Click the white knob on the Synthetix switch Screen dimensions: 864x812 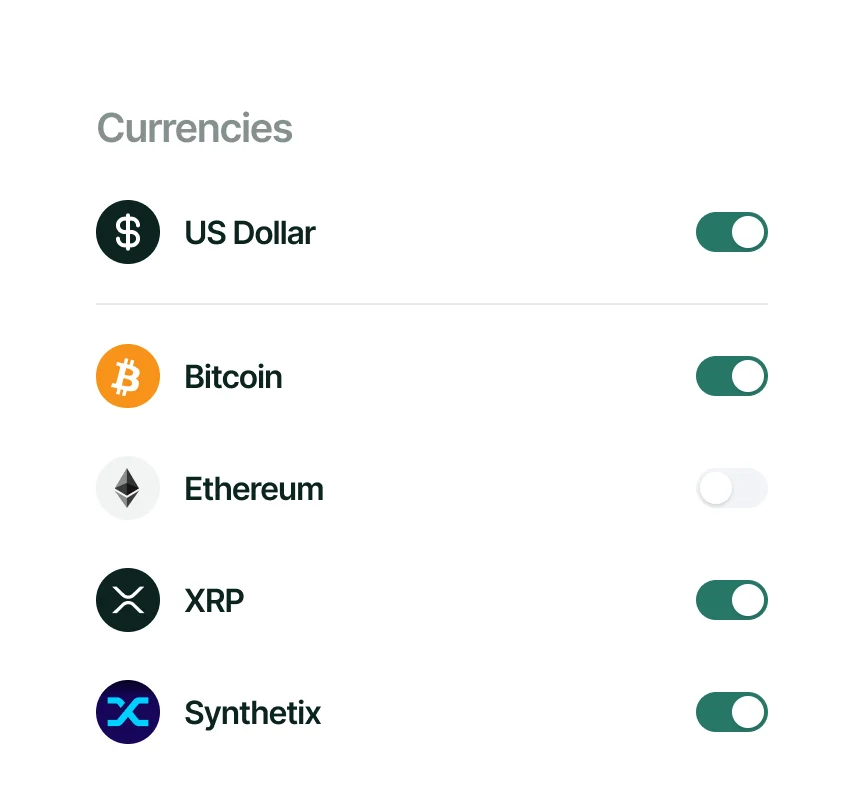[748, 712]
